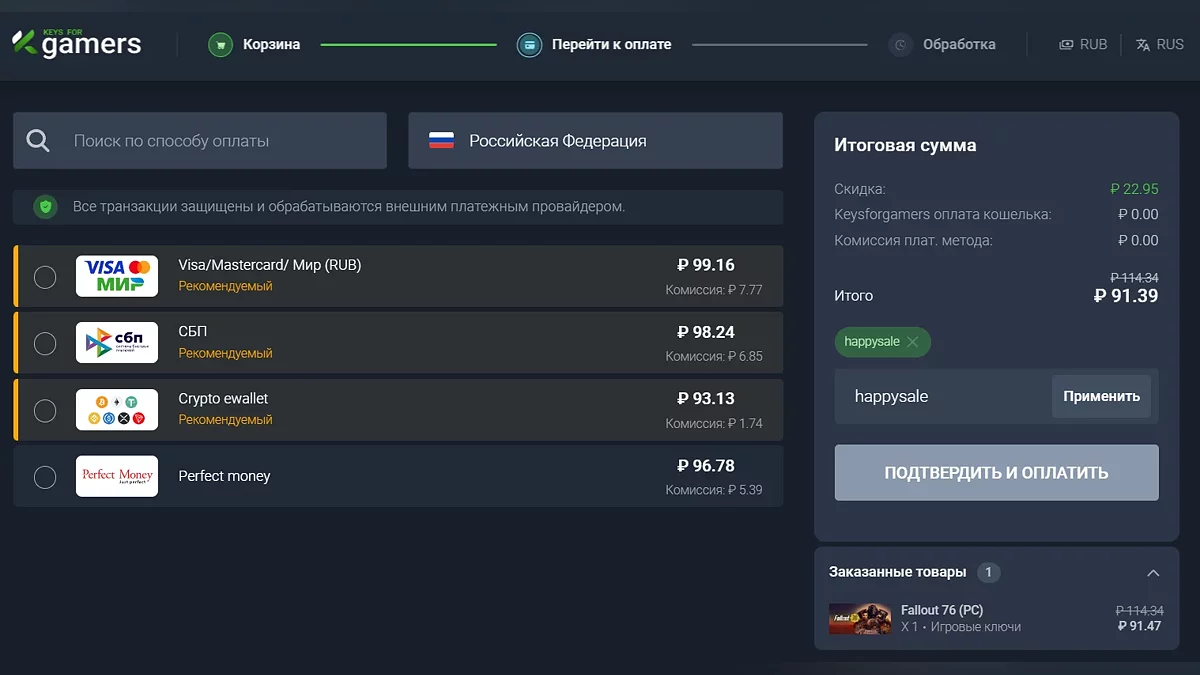The height and width of the screenshot is (675, 1200).
Task: Open the RUB currency selector
Action: click(x=1083, y=45)
